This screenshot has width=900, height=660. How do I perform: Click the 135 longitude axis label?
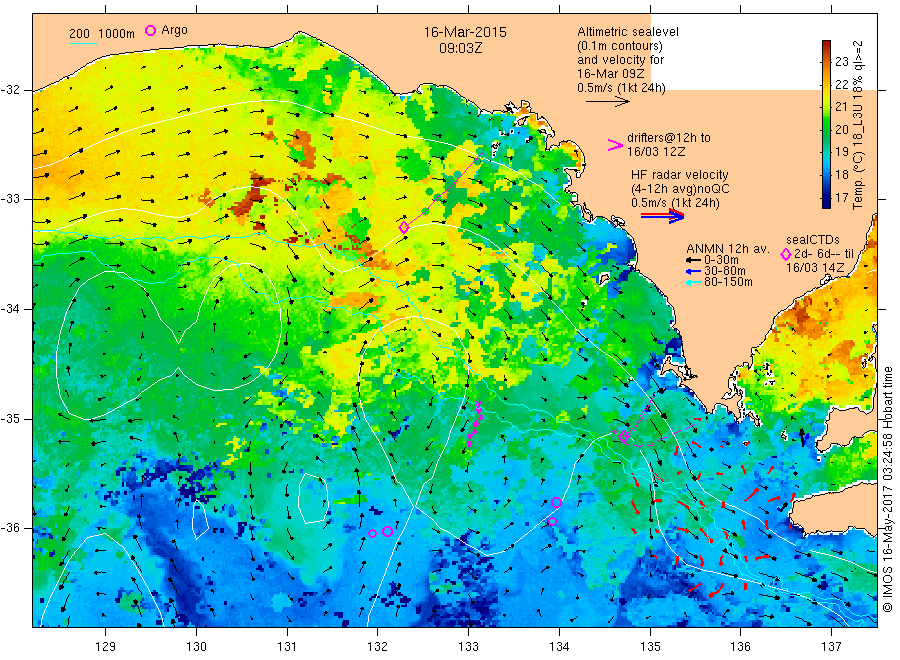point(650,647)
